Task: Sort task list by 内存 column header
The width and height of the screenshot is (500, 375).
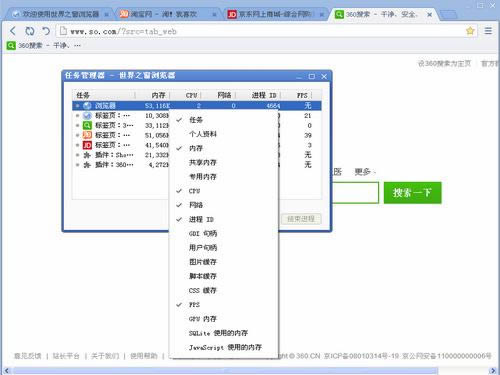Action: click(x=153, y=95)
